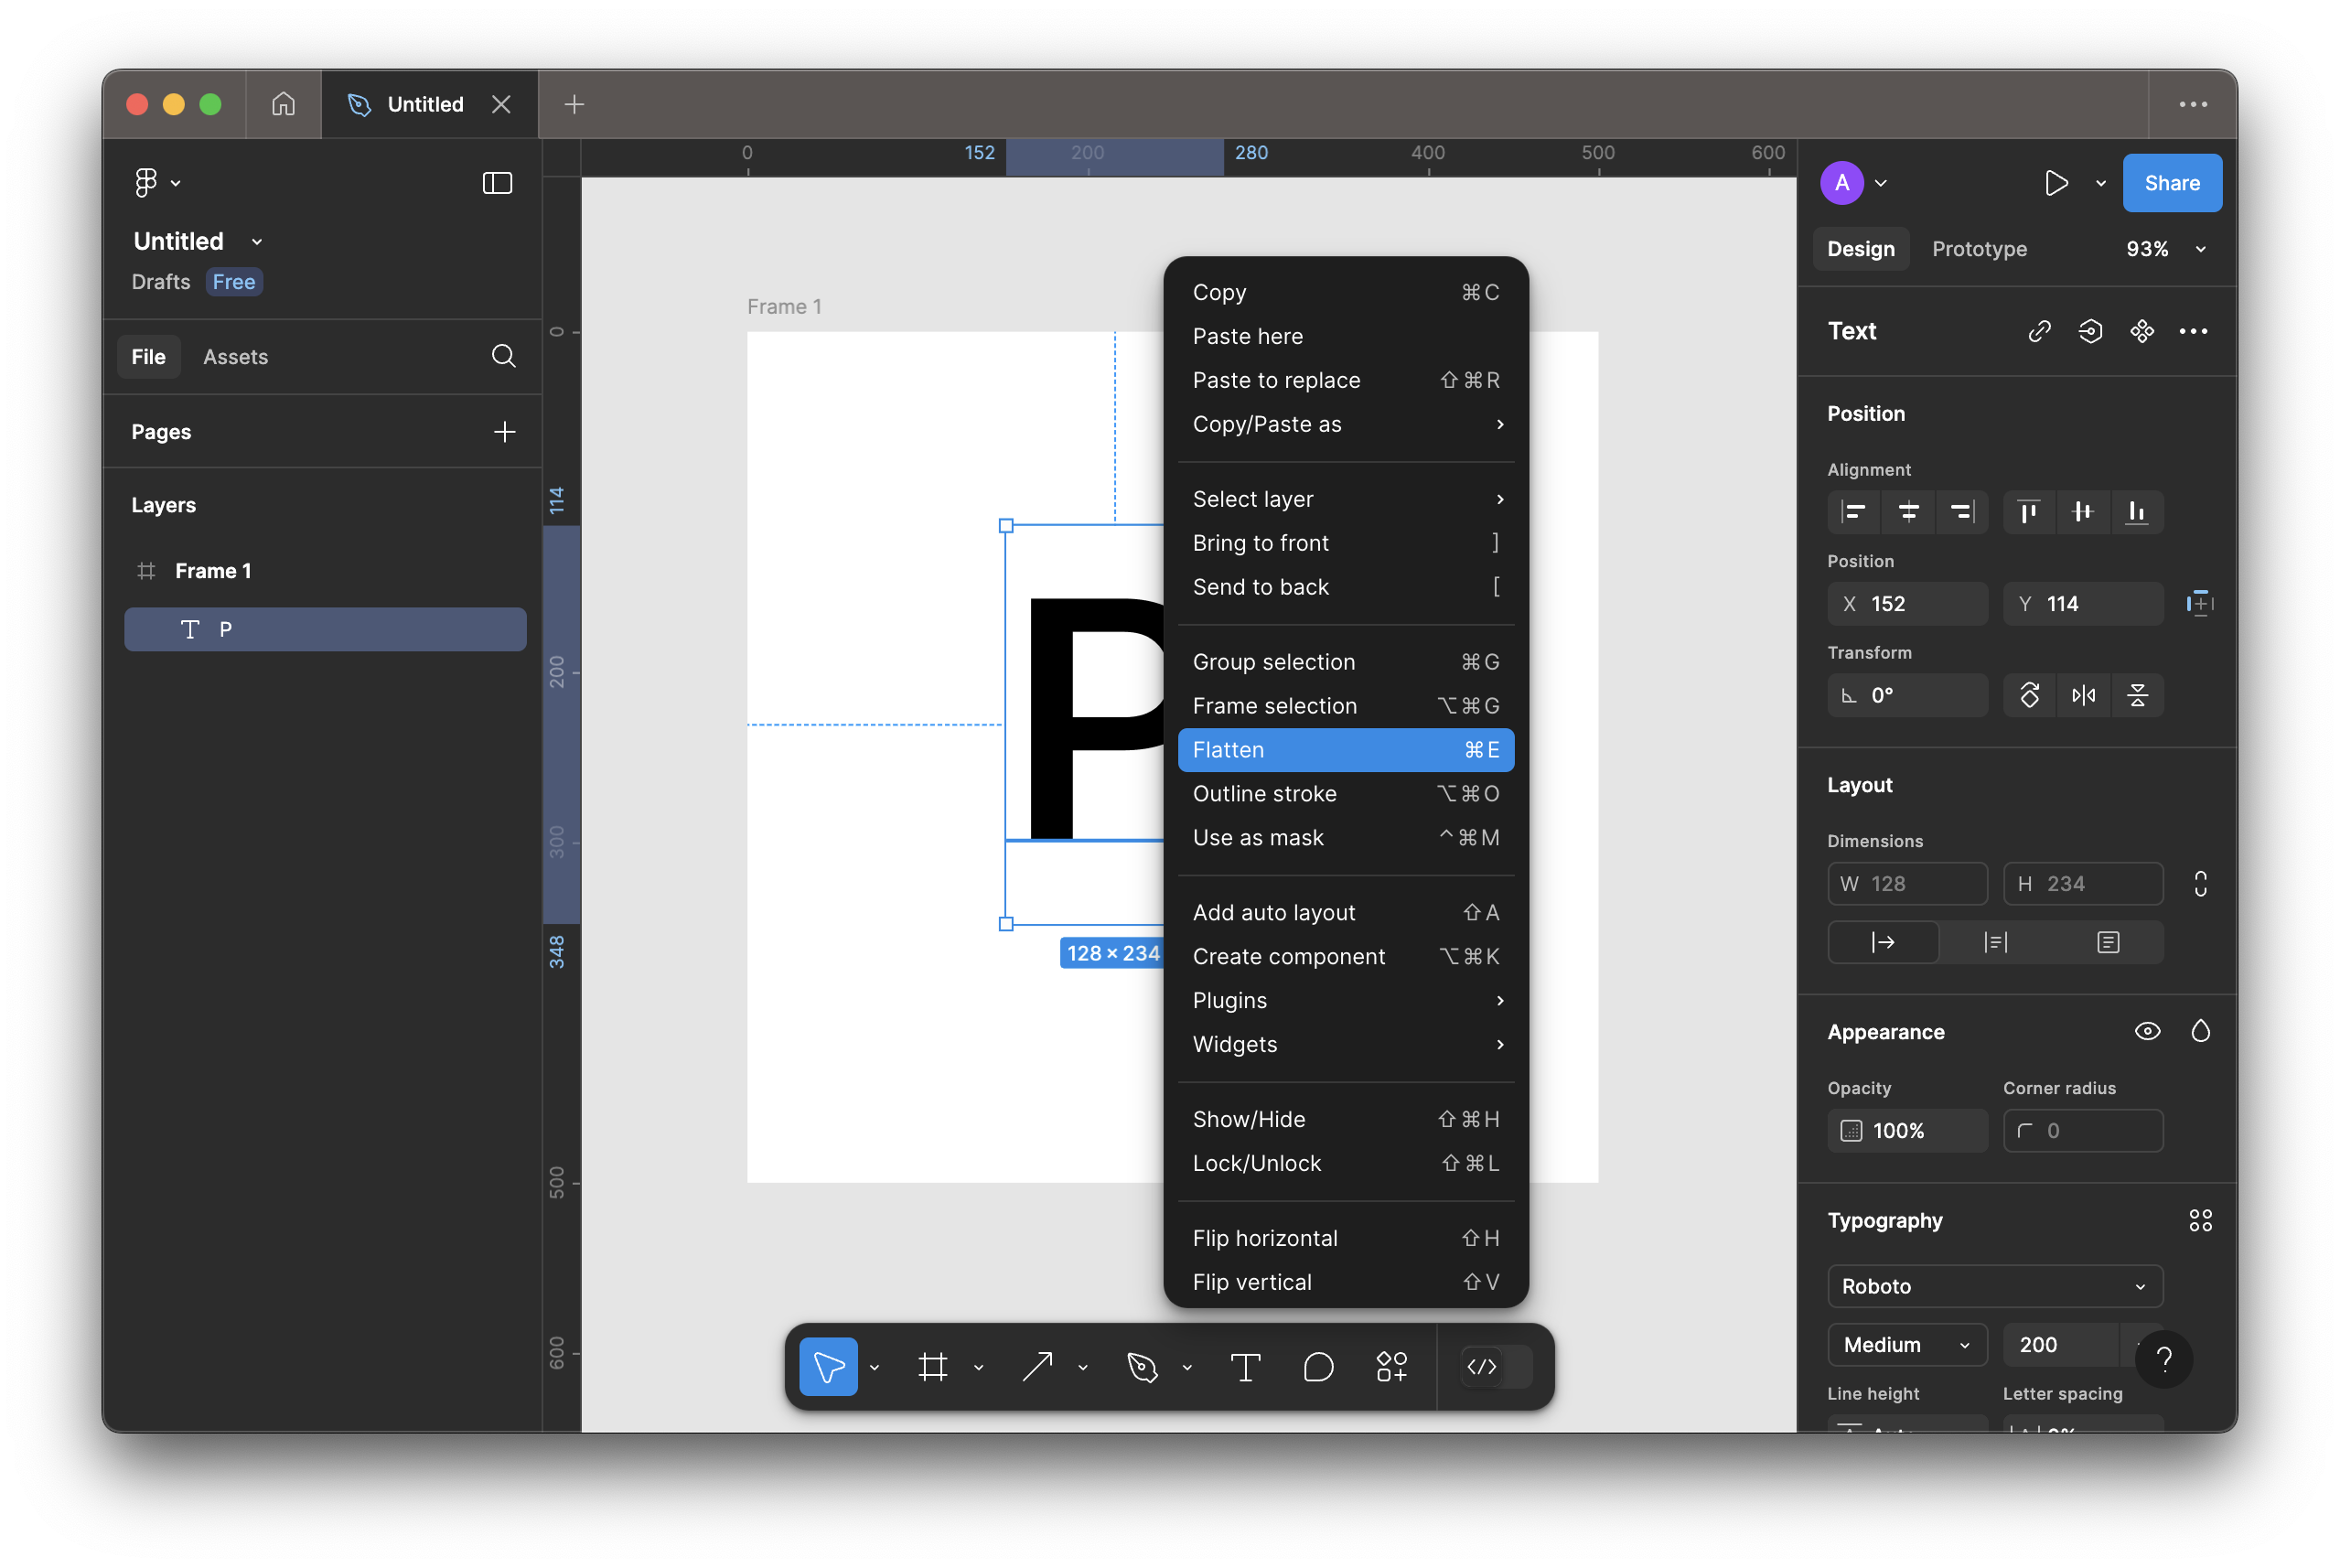Open Copy/Paste as submenu
2340x1568 pixels.
[x=1346, y=424]
